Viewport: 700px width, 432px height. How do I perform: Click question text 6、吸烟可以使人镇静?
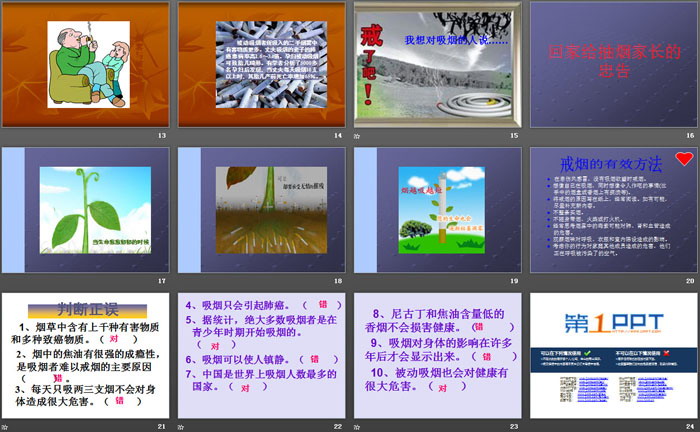[237, 359]
